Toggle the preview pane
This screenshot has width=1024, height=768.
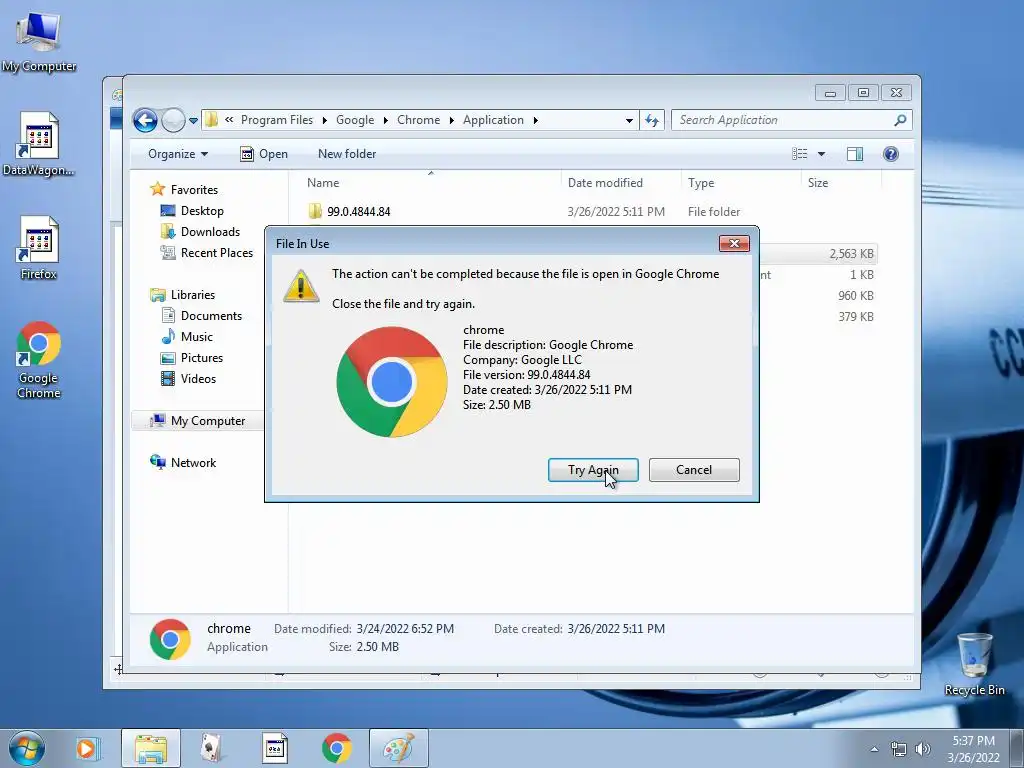tap(855, 154)
